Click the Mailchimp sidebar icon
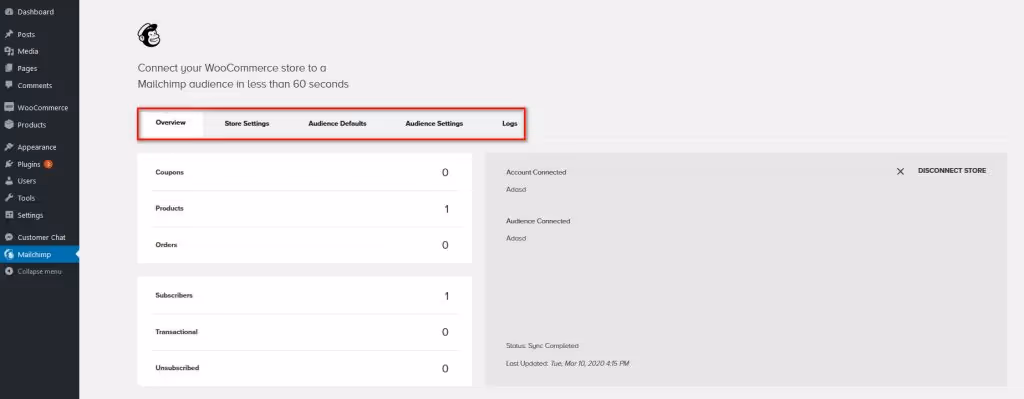Screen dimensions: 1024x399 (x=8, y=254)
